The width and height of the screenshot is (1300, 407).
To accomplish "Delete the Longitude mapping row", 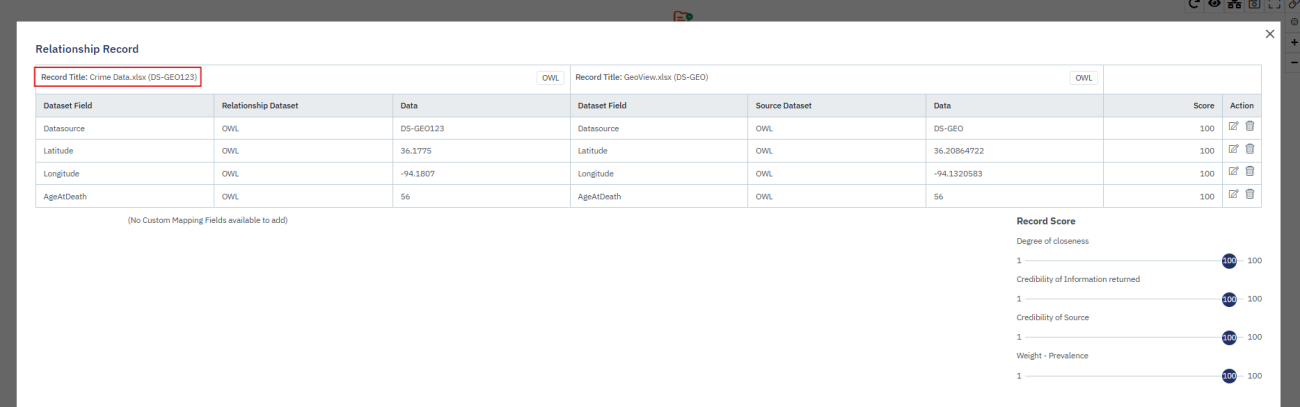I will click(1249, 173).
